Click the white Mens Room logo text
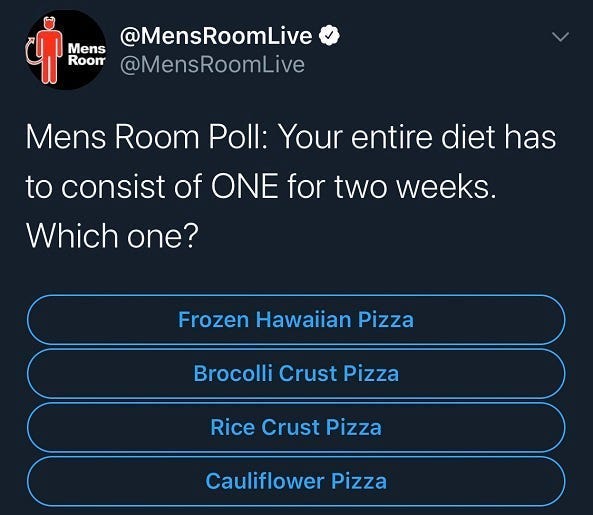This screenshot has height=515, width=593. click(x=87, y=54)
